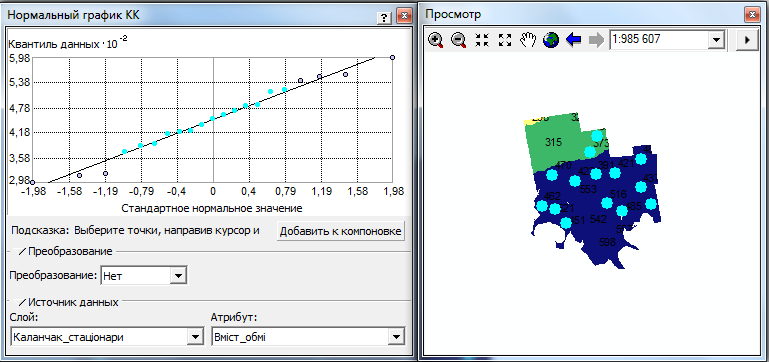Open the Слой dropdown Каланчак_стаціонари
This screenshot has height=362, width=769.
click(x=195, y=337)
